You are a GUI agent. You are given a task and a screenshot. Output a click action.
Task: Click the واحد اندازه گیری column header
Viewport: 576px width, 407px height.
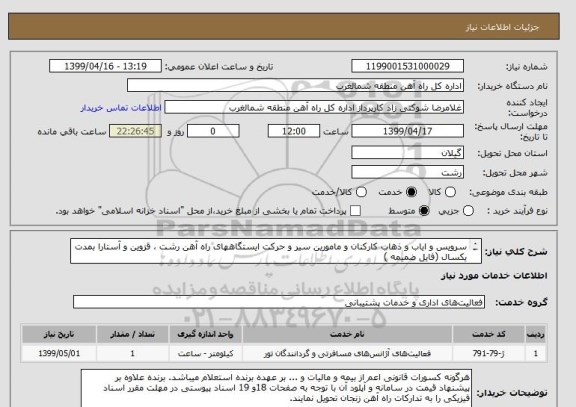205,334
